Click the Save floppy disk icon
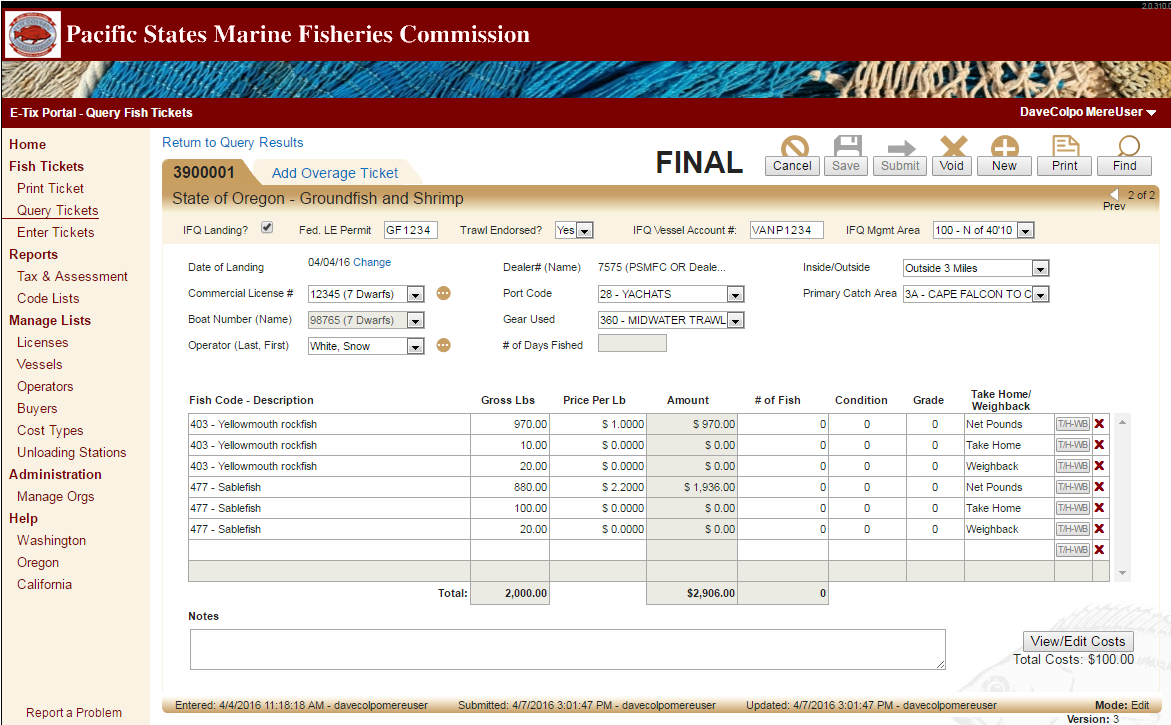The height and width of the screenshot is (725, 1171). [x=848, y=146]
